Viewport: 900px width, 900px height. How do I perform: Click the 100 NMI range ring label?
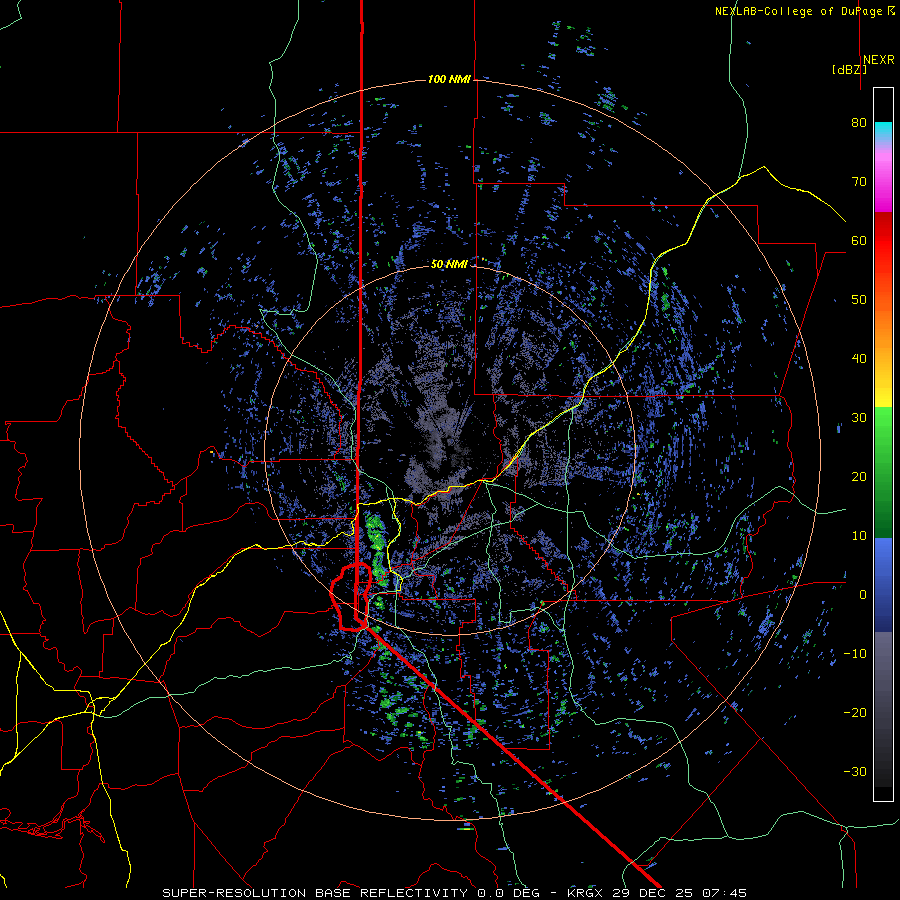449,79
